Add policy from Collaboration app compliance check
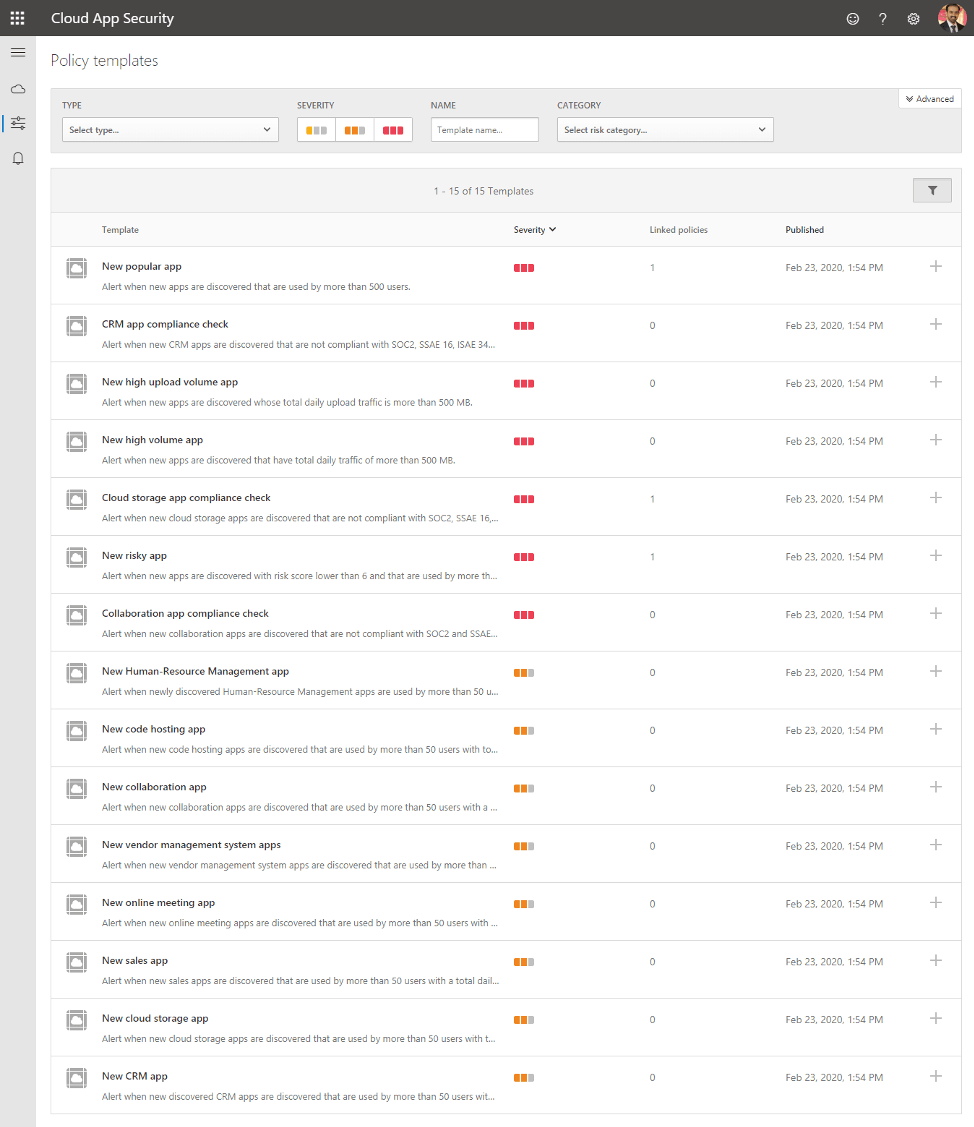Image resolution: width=974 pixels, height=1127 pixels. pos(936,614)
